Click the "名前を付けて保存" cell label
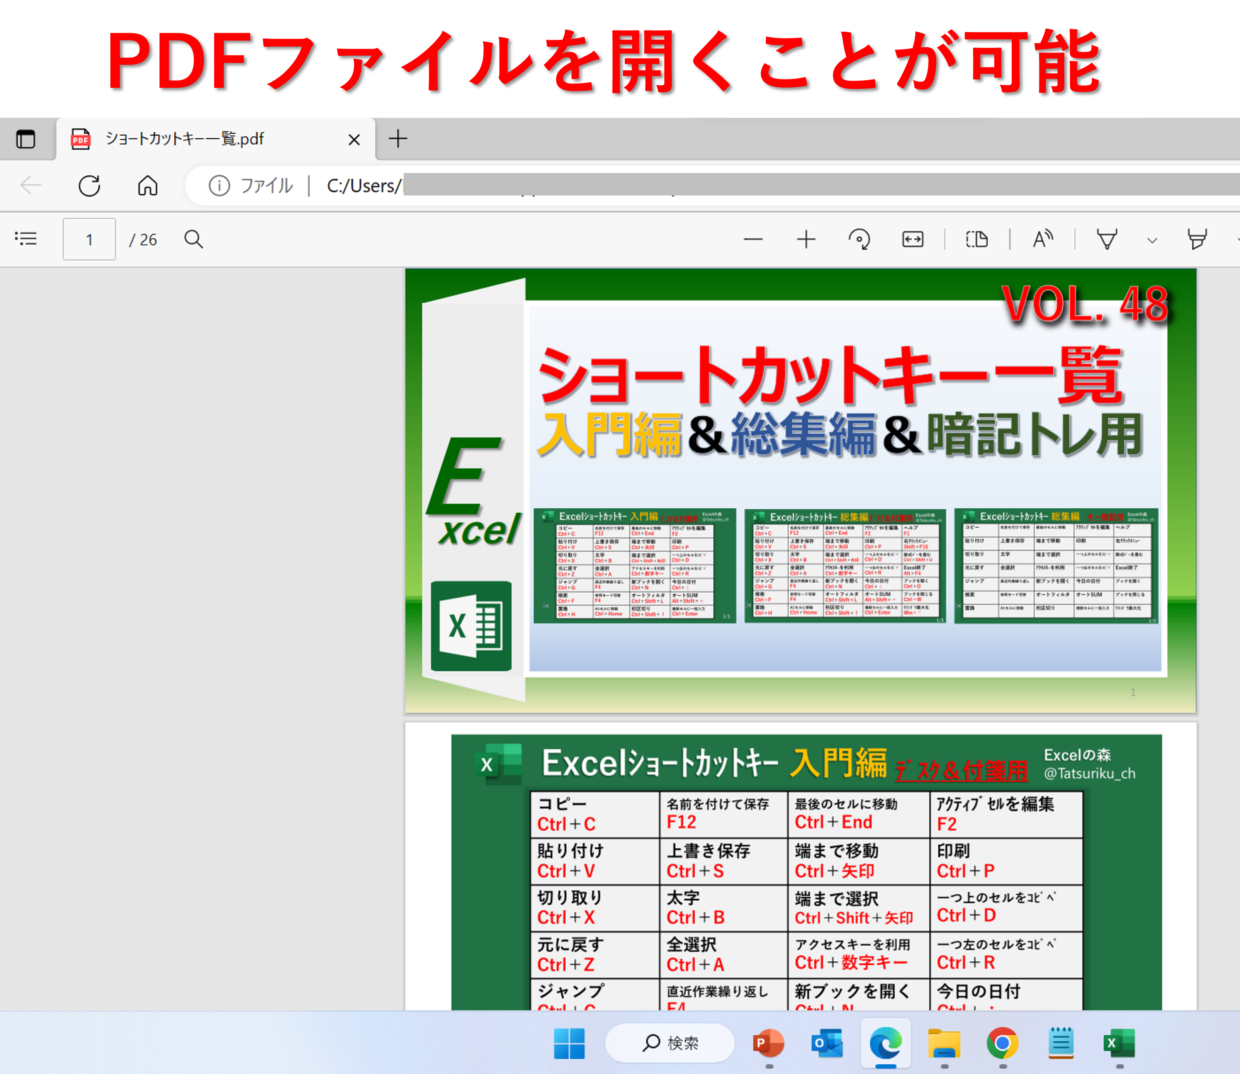1240x1074 pixels. [x=718, y=804]
